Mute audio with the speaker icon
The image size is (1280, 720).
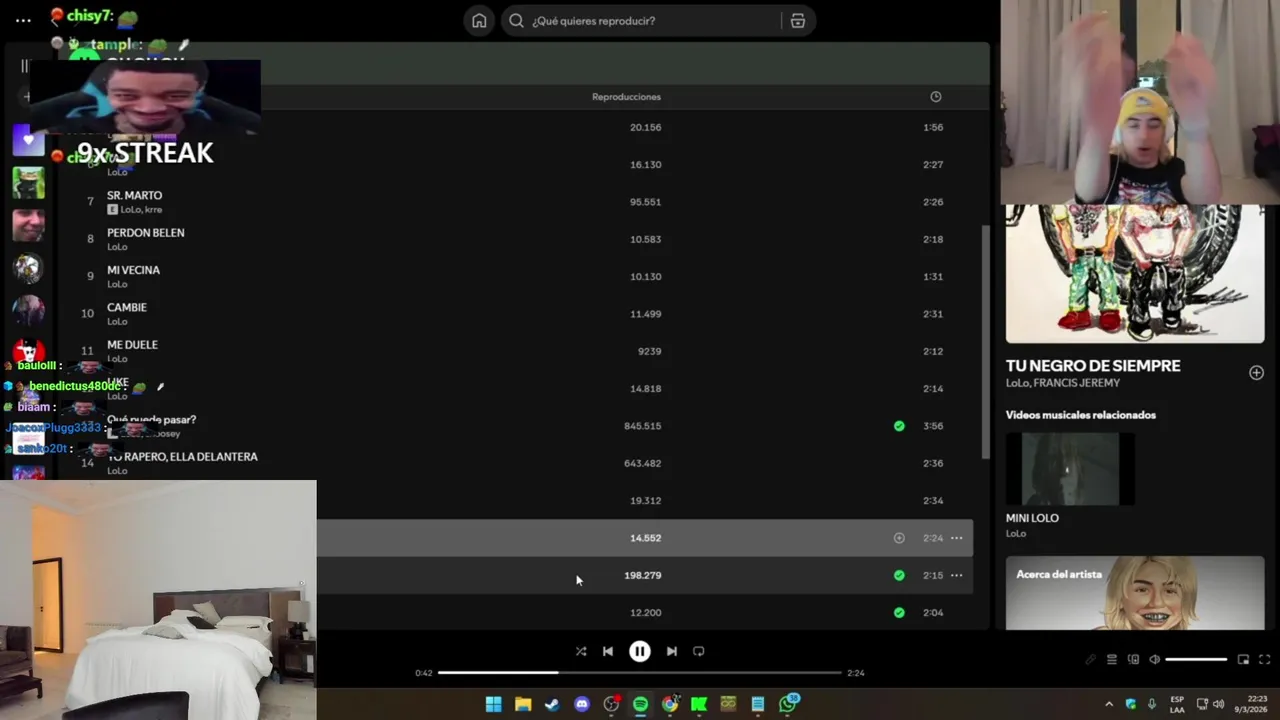coord(1154,660)
